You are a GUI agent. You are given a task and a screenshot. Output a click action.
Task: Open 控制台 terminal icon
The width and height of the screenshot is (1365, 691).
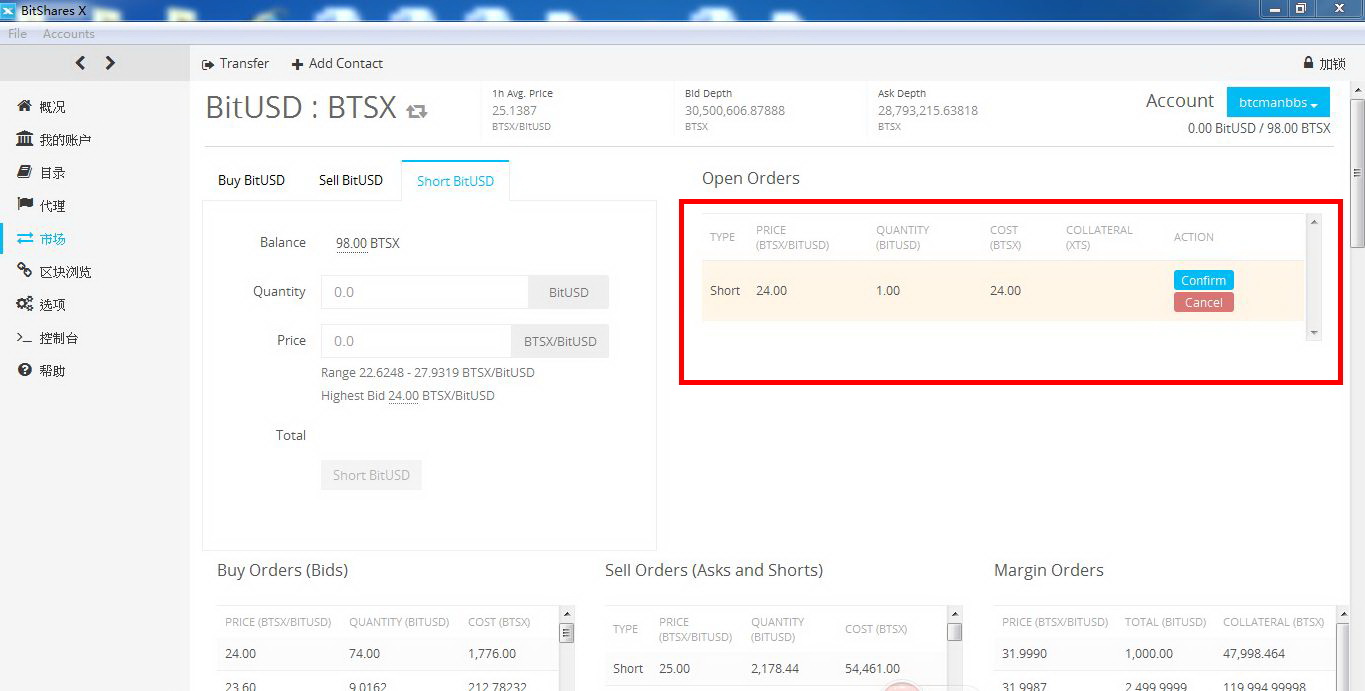(x=25, y=338)
